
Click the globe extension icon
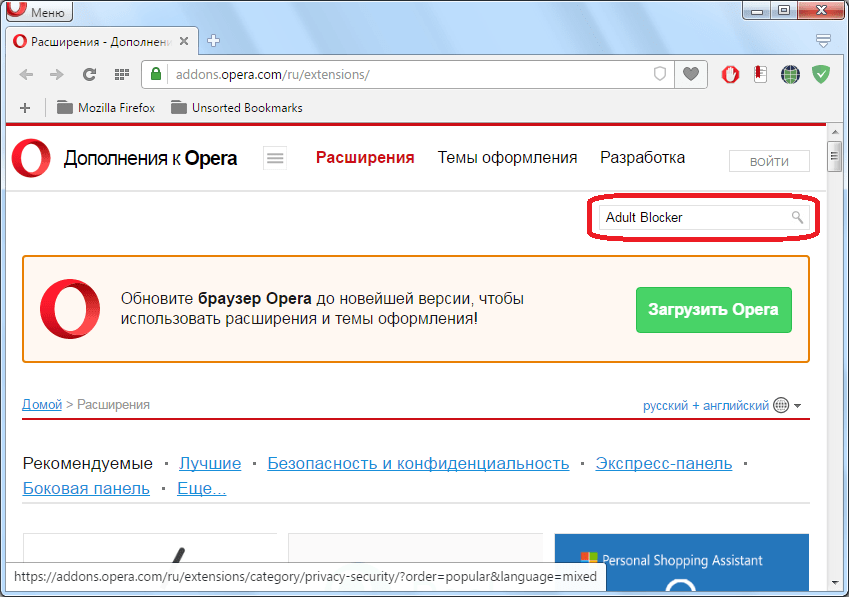pyautogui.click(x=790, y=74)
